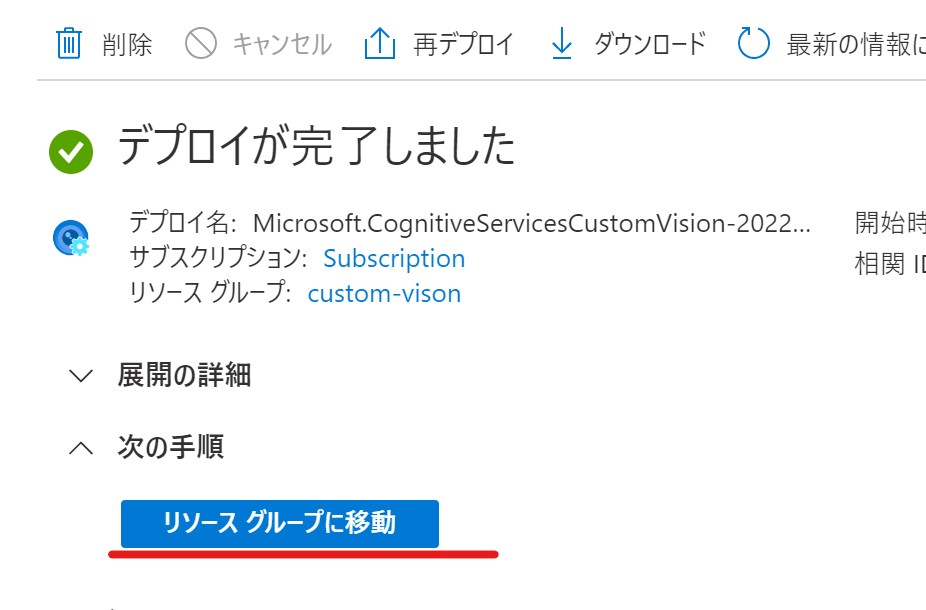Select ダウンロード in the toolbar
The image size is (926, 610).
[x=650, y=44]
